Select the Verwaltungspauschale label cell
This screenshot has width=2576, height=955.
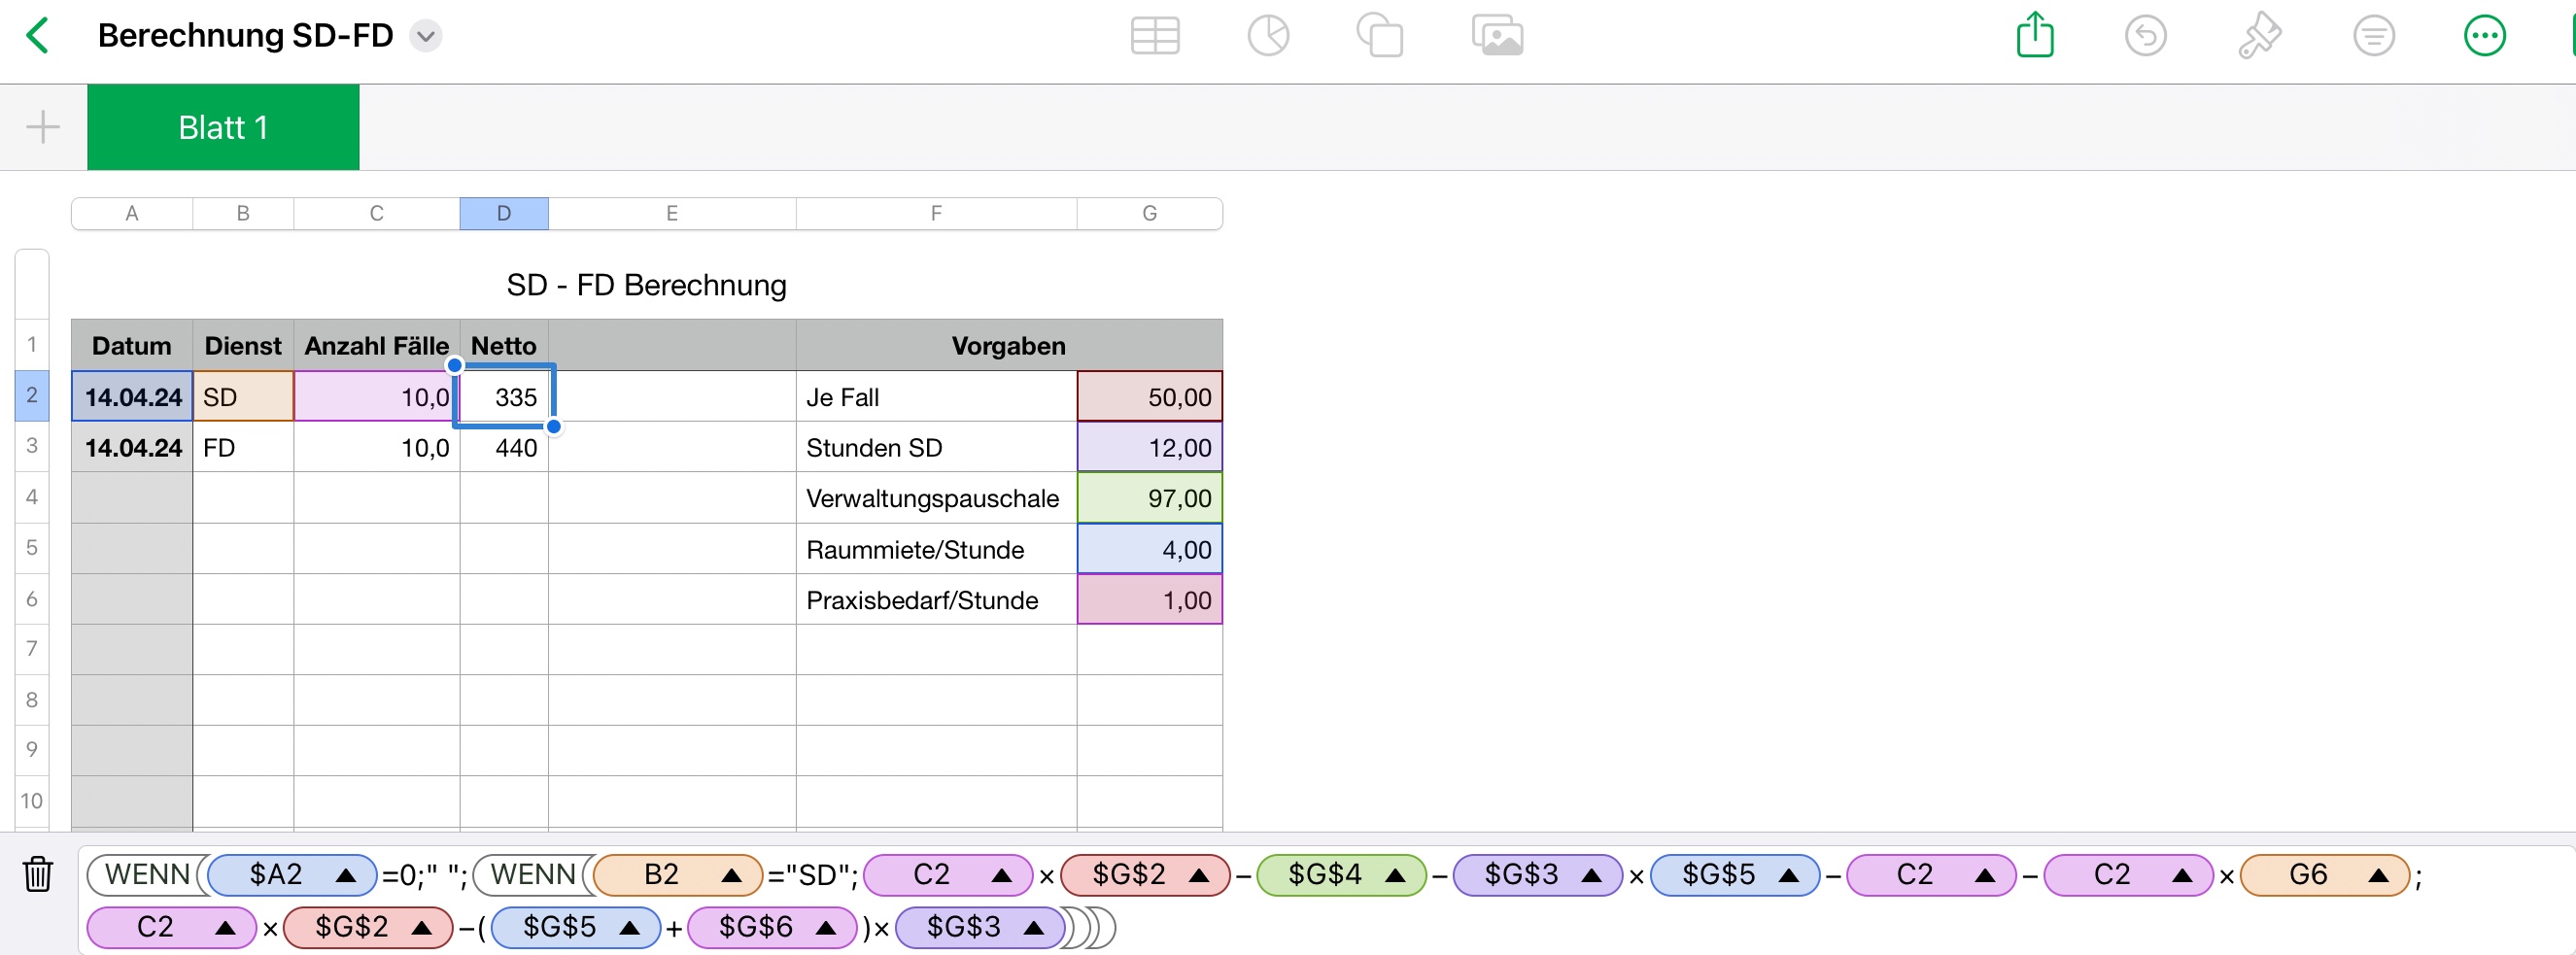pos(936,498)
